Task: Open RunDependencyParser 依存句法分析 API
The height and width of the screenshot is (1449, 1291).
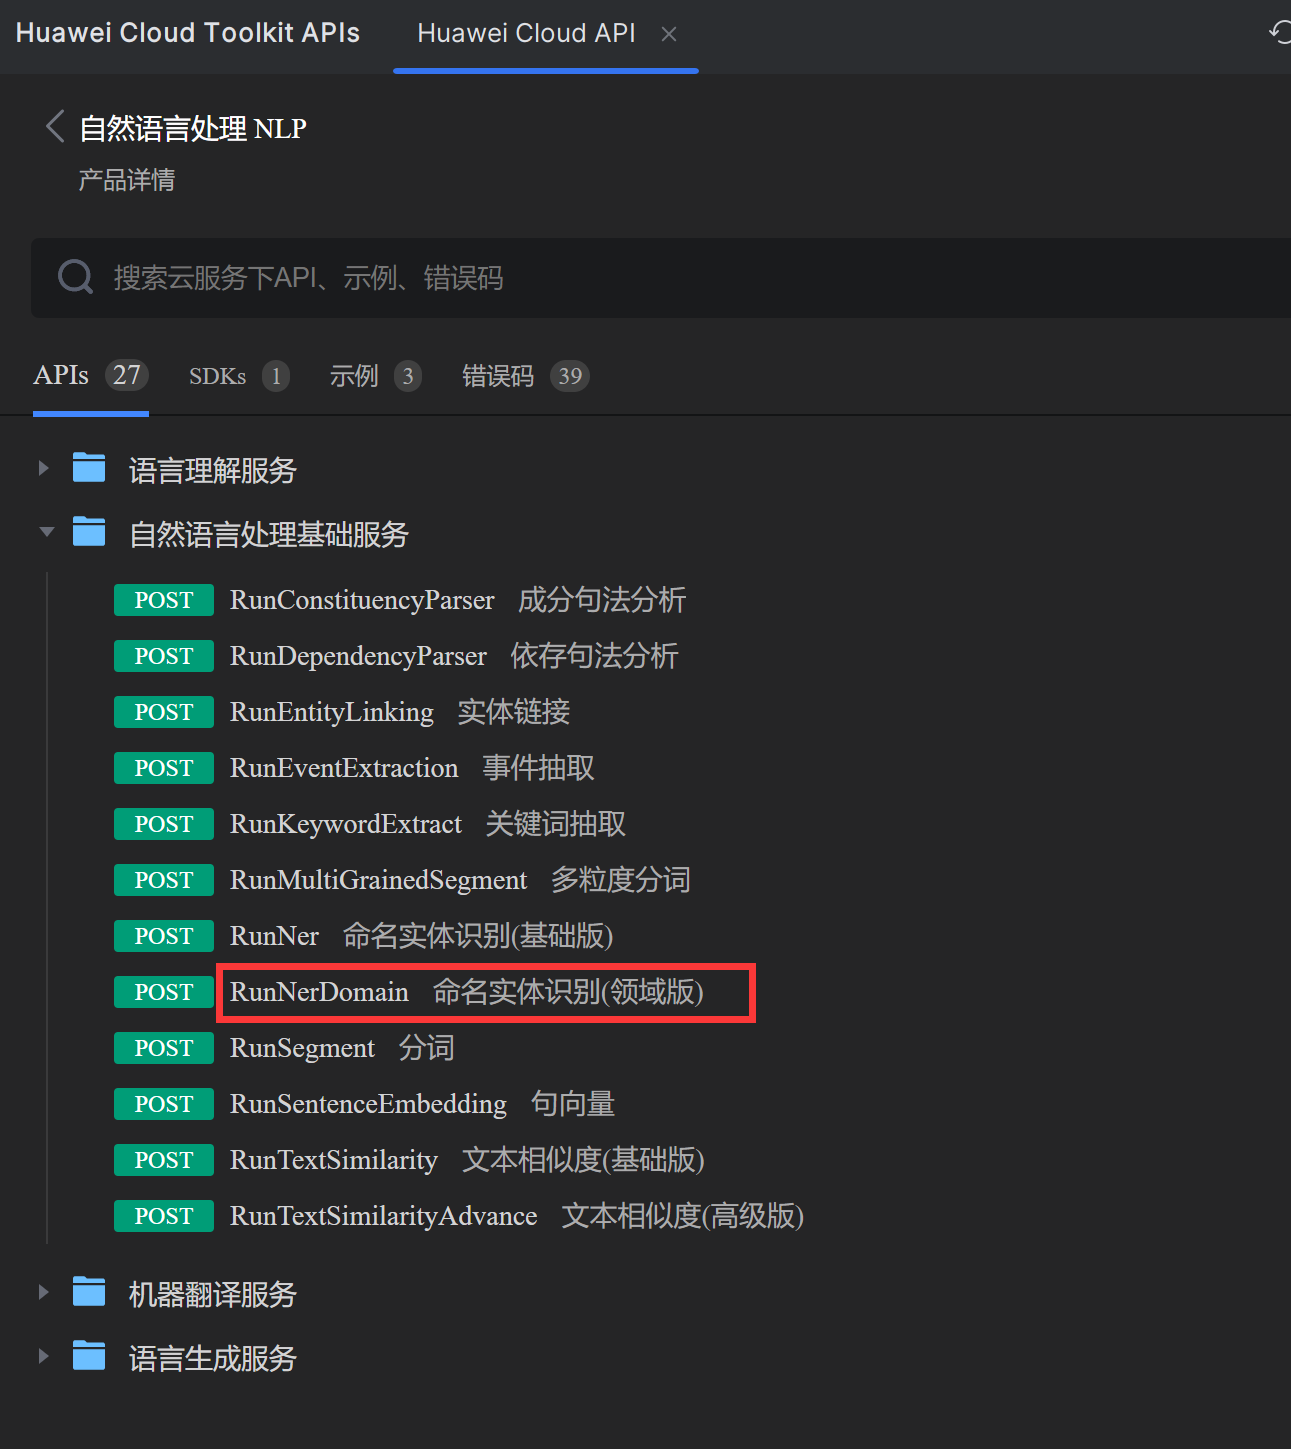Action: pyautogui.click(x=454, y=656)
